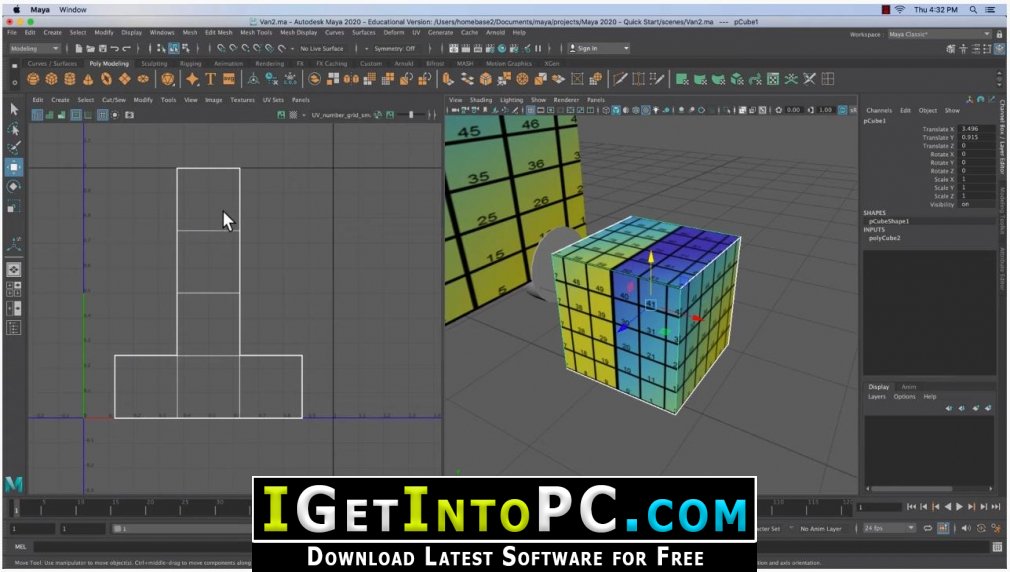Click the Object menu in Channel Box

(928, 110)
